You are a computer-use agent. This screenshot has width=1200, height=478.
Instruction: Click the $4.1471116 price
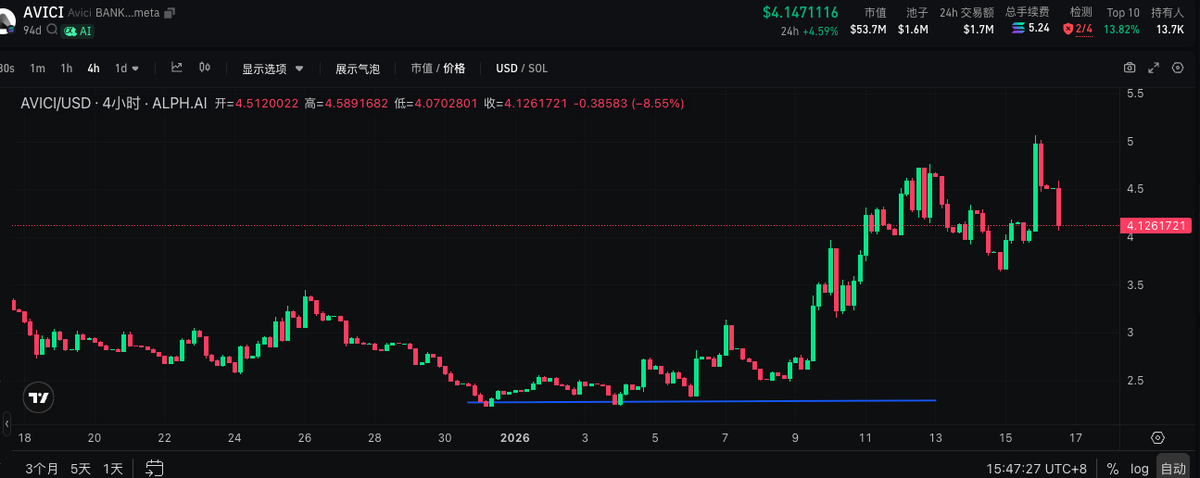click(800, 12)
